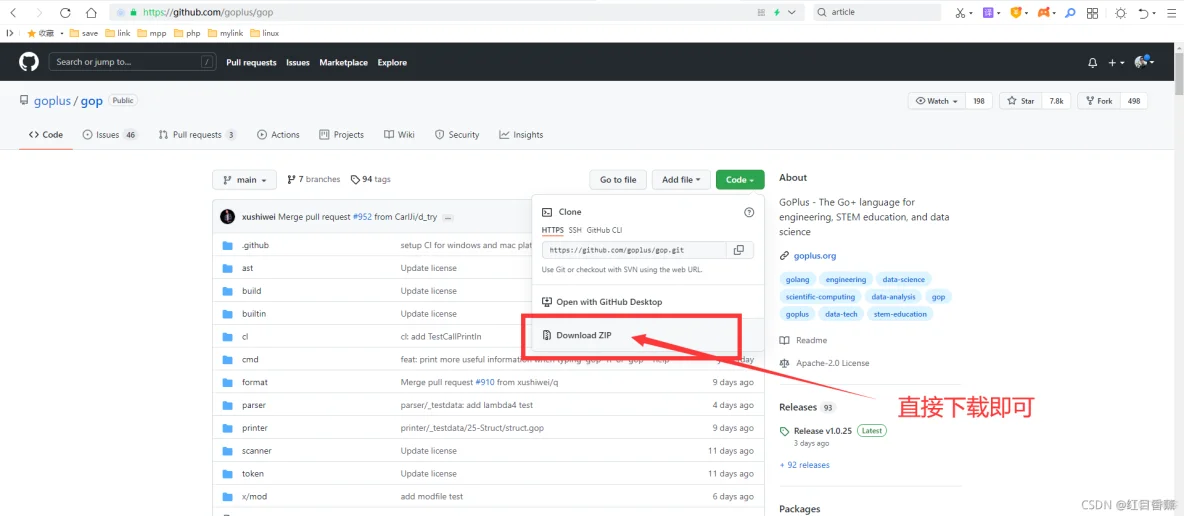This screenshot has height=516, width=1184.
Task: Click the browser 'article' search box
Action: 877,13
